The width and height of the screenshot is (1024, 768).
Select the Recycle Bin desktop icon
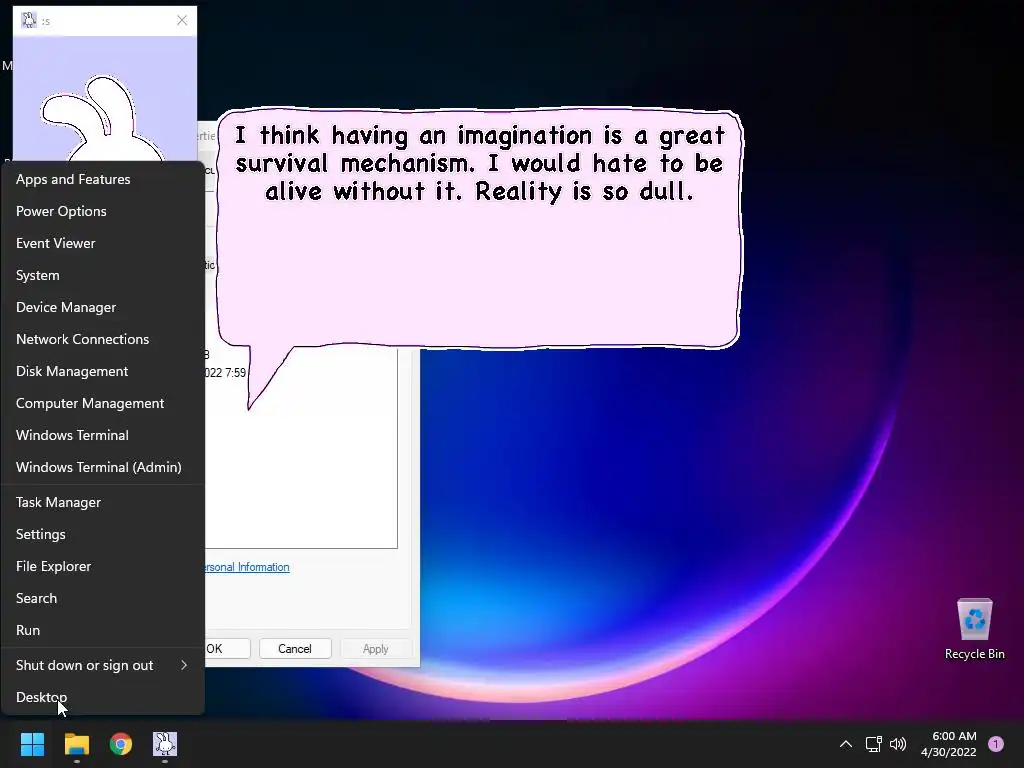pos(974,629)
